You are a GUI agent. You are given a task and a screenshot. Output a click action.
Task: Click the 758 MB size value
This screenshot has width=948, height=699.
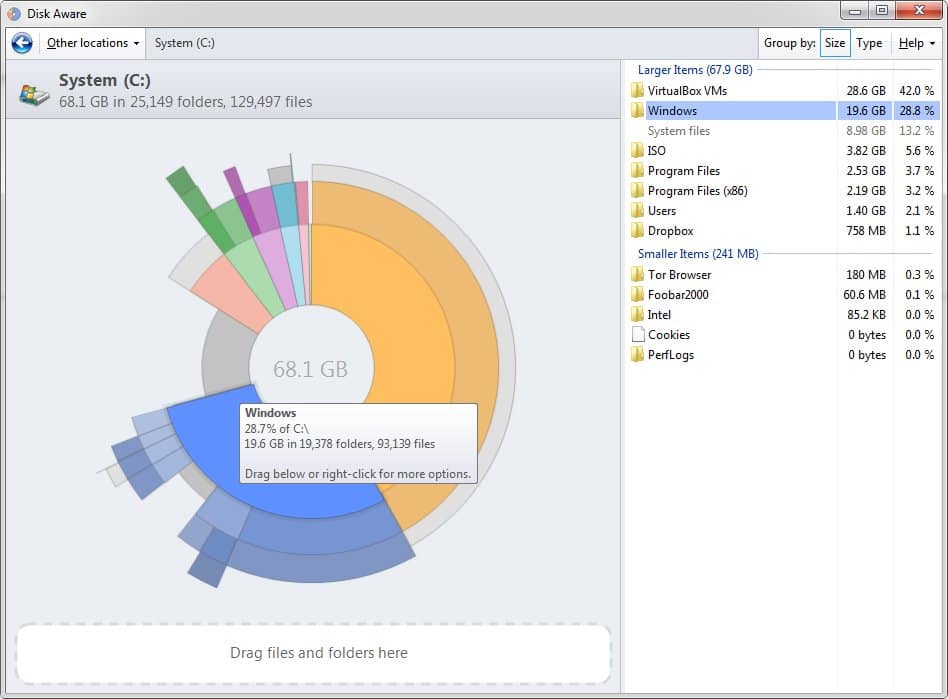pyautogui.click(x=866, y=230)
